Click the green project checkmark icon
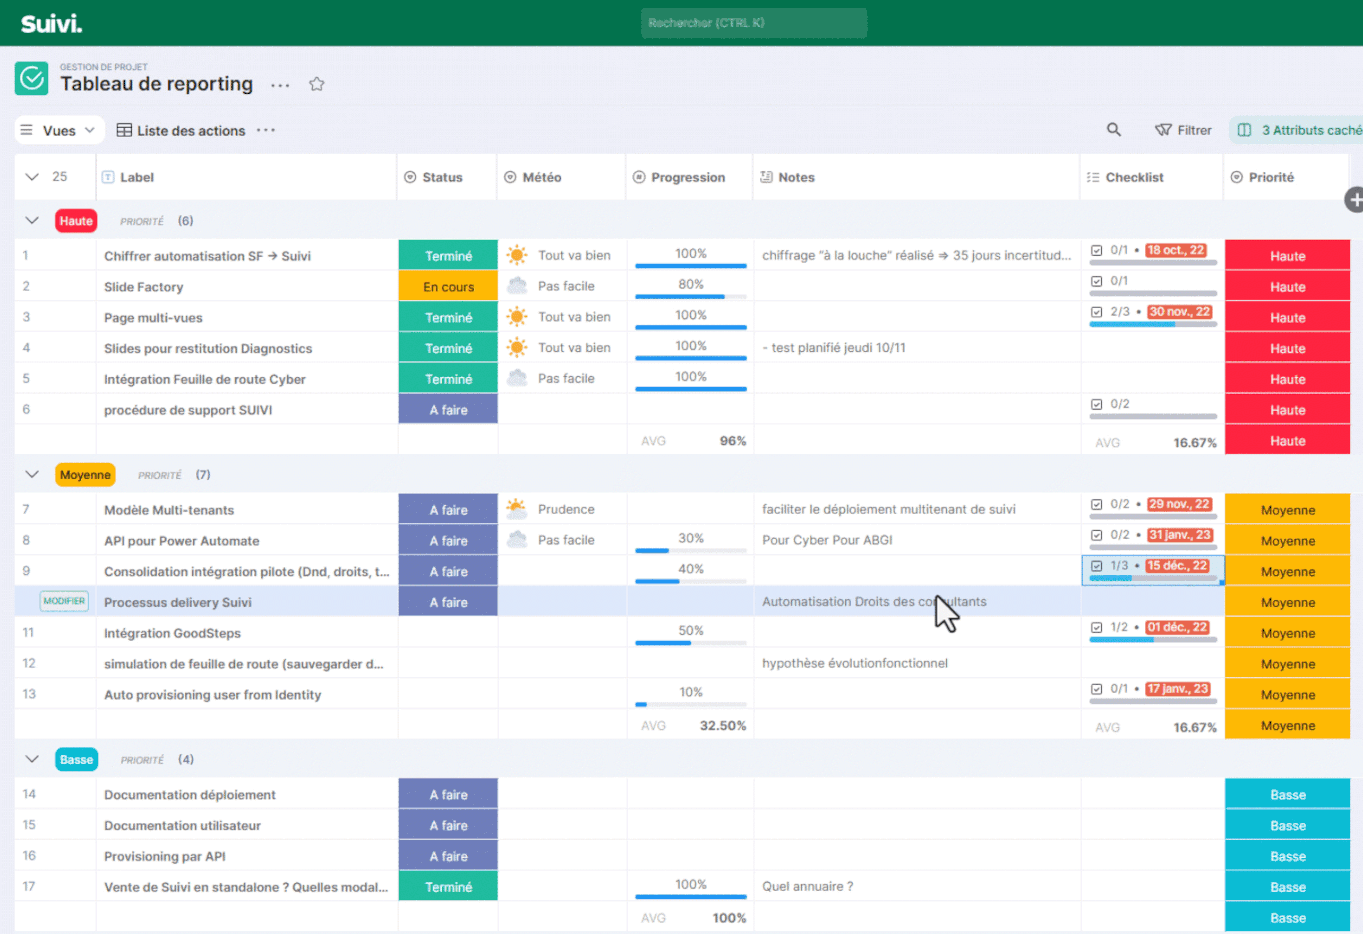The image size is (1363, 934). point(32,78)
